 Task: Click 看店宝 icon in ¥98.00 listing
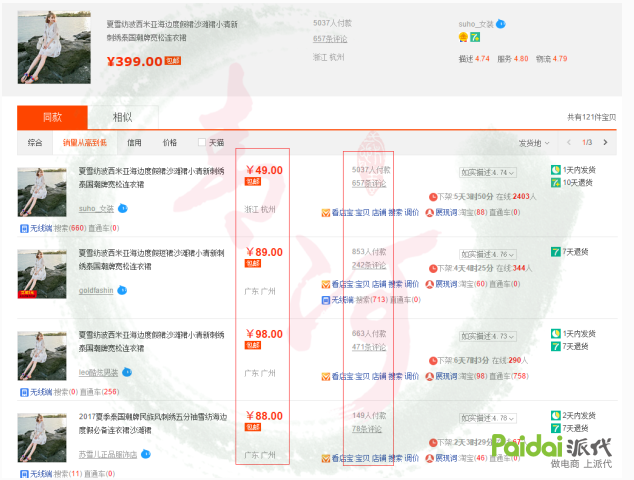[x=325, y=376]
